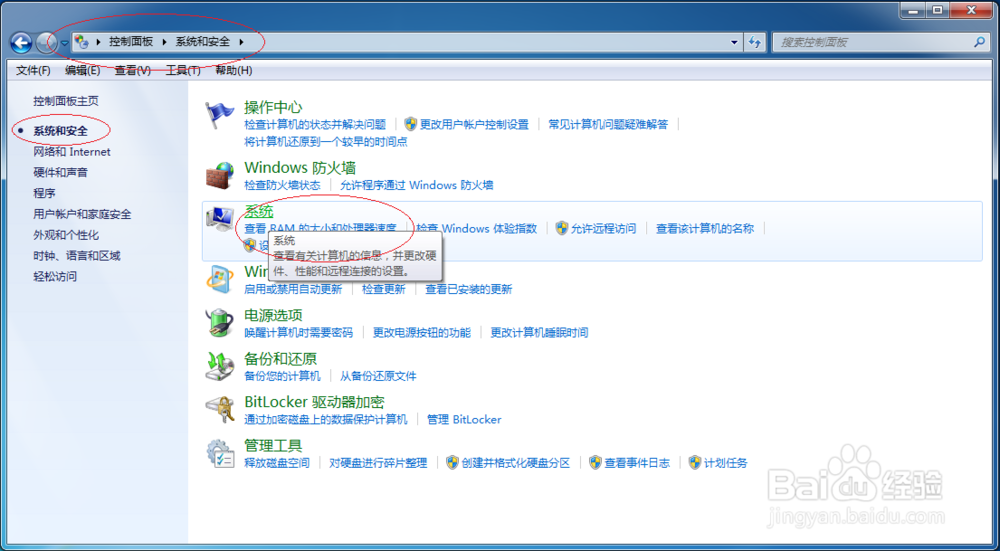This screenshot has width=1000, height=551.
Task: Click shield icon beside 查看事件日志
Action: 595,462
